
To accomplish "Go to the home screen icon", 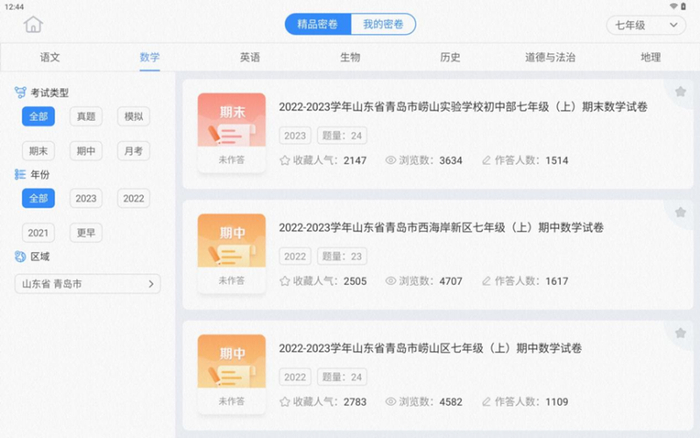I will pos(33,24).
